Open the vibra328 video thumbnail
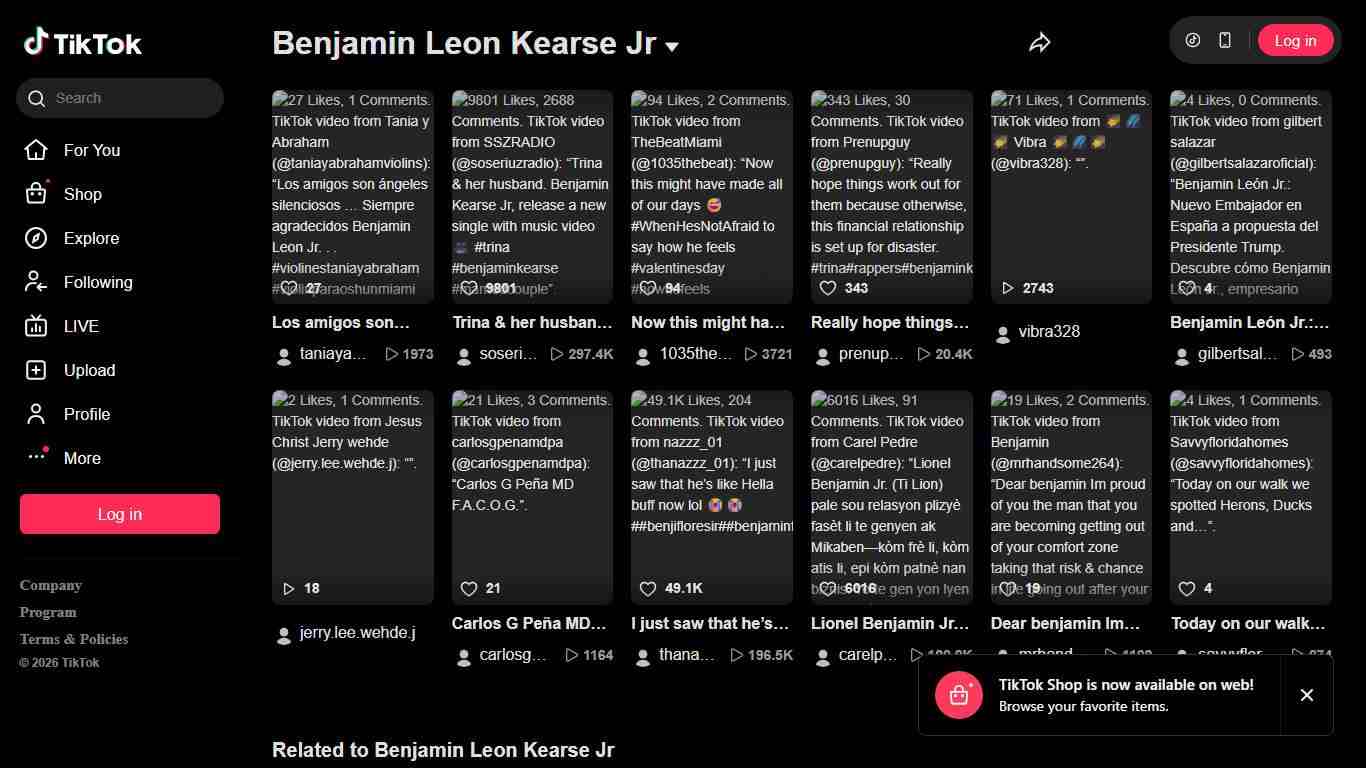The image size is (1366, 768). (x=1070, y=197)
